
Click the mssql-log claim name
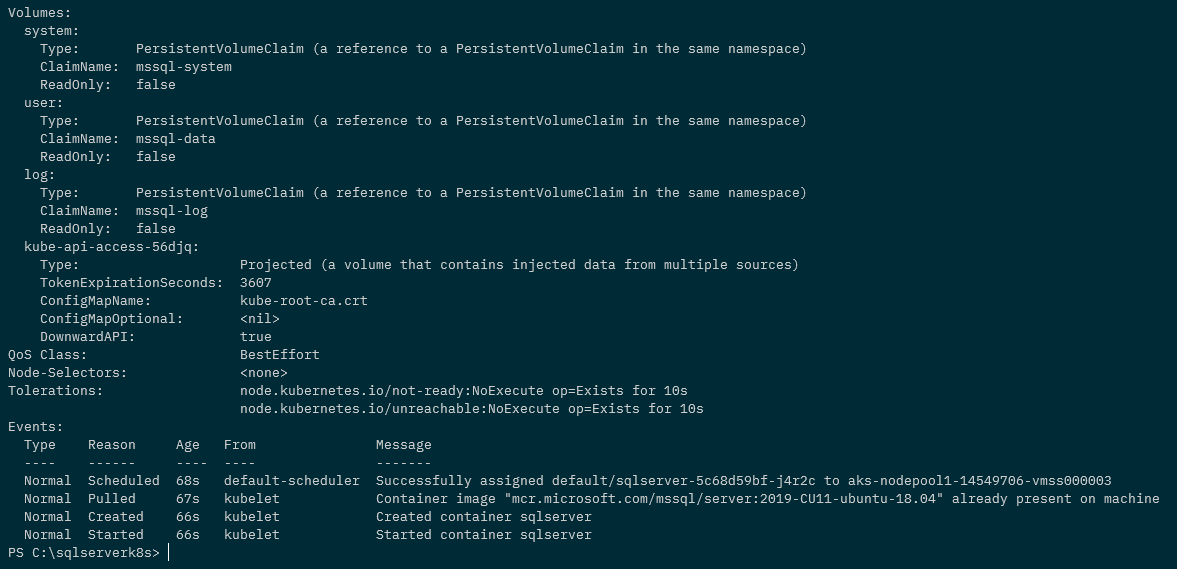[x=171, y=211]
